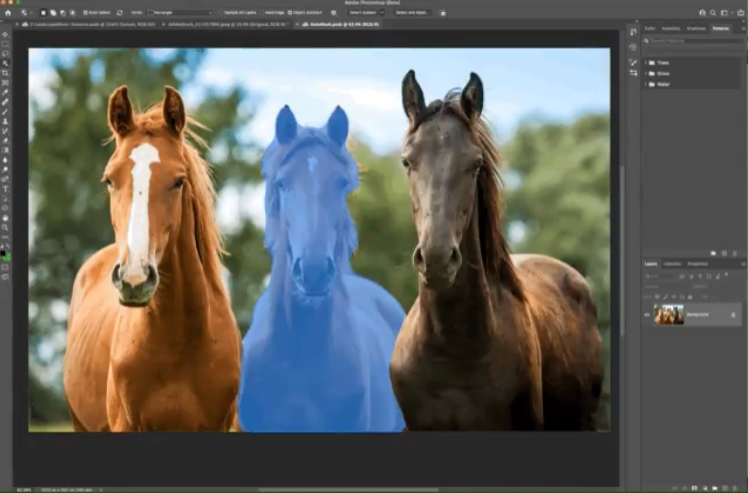Toggle Lock transparent pixels in Layers panel
748x493 pixels.
[x=657, y=296]
